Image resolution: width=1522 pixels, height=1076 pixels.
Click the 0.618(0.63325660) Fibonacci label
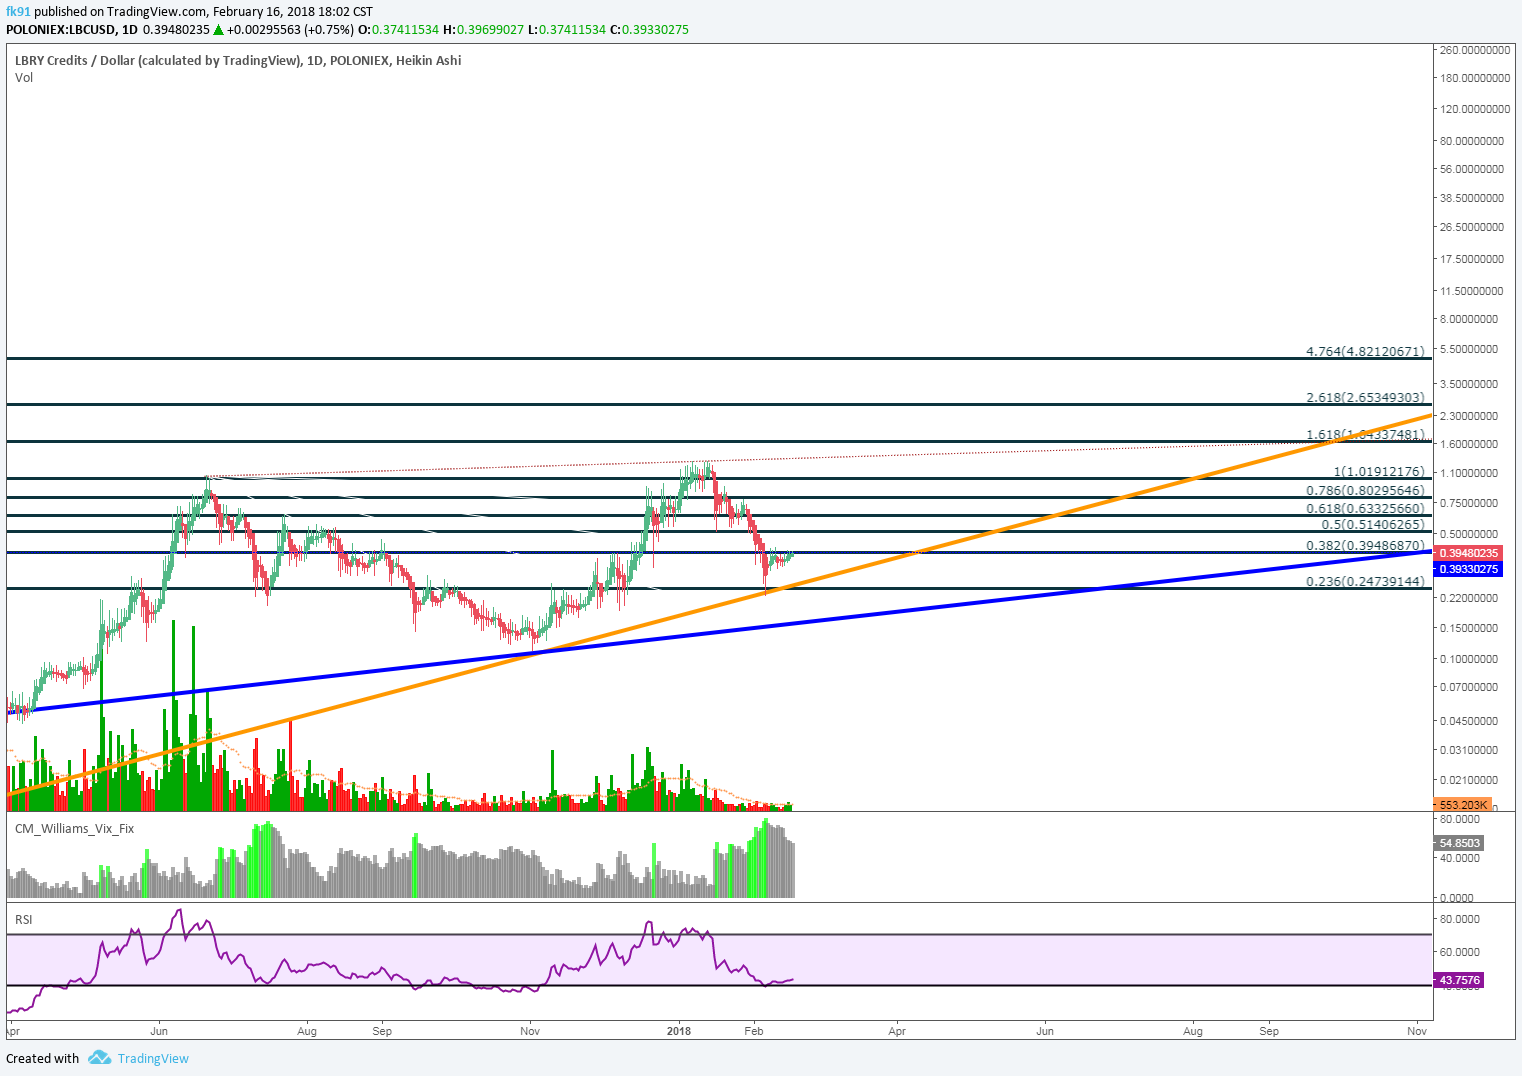pos(1365,508)
